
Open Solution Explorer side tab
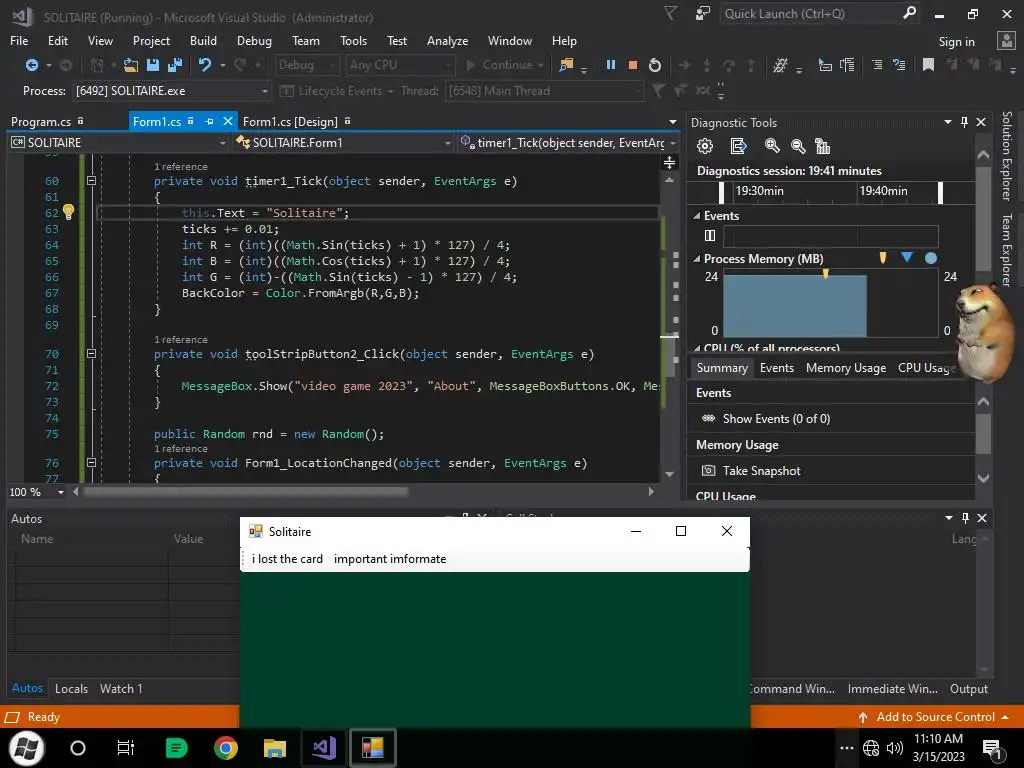point(1006,155)
